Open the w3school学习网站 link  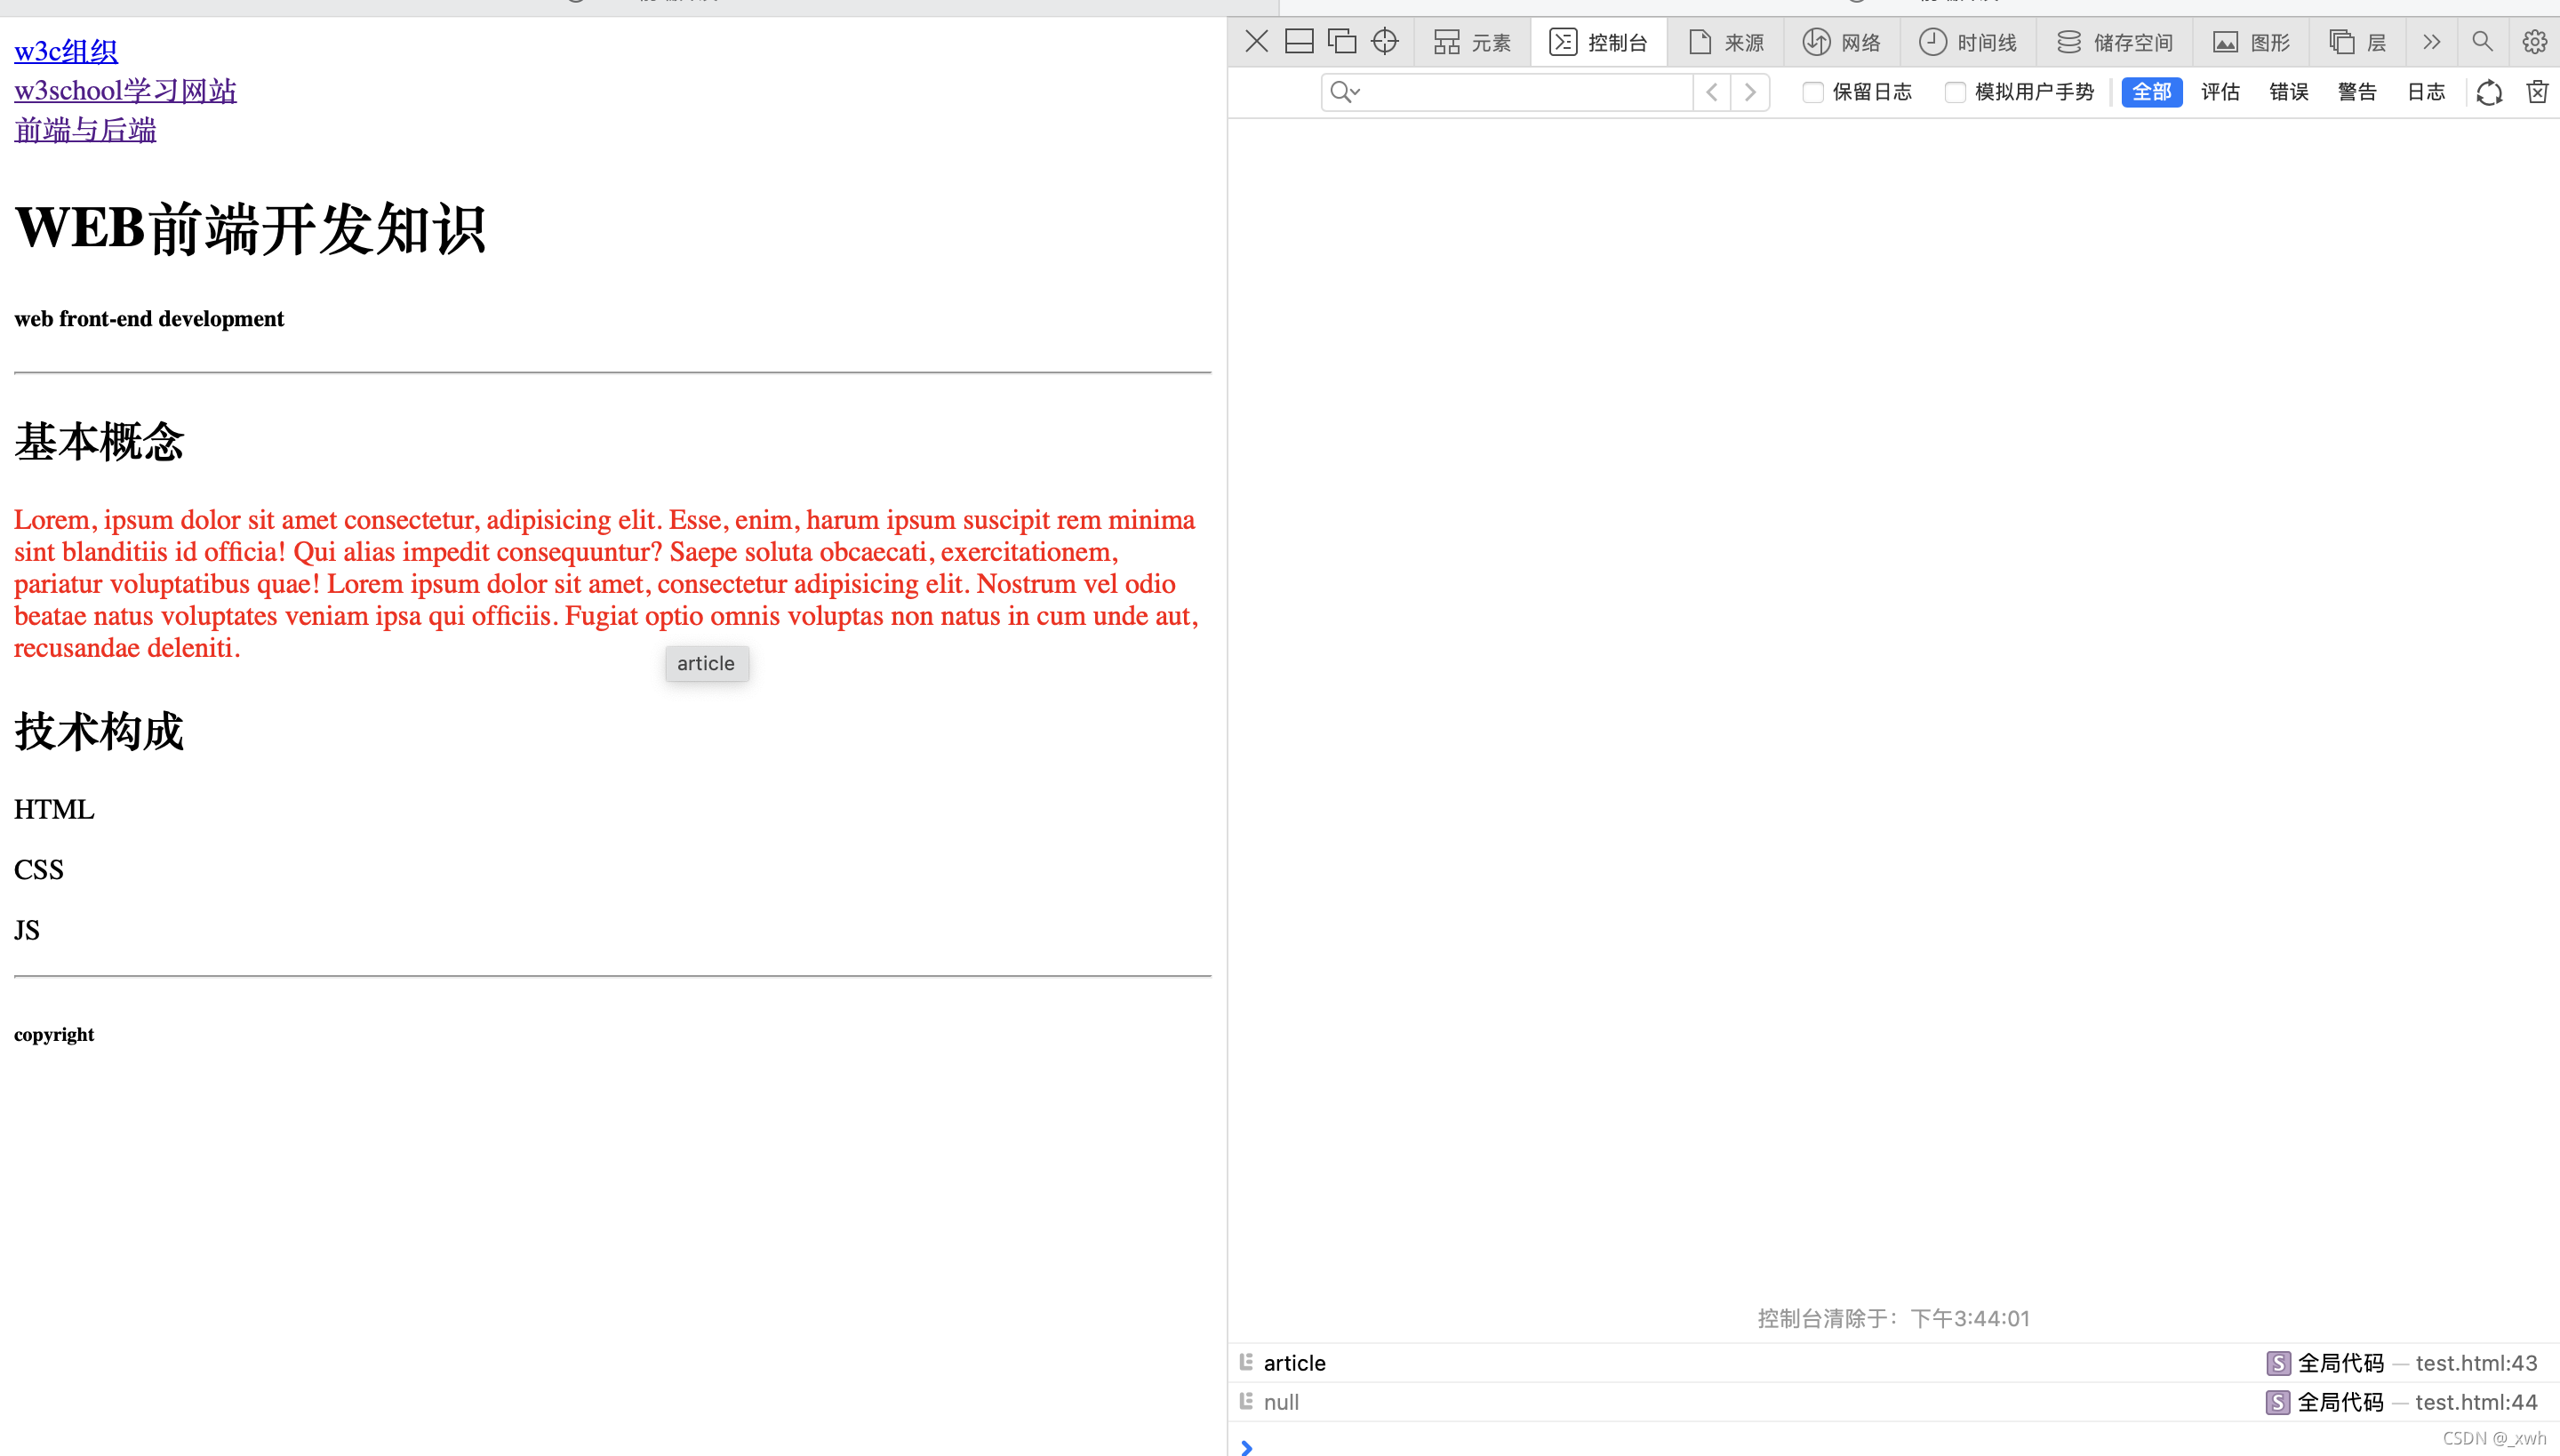[125, 91]
